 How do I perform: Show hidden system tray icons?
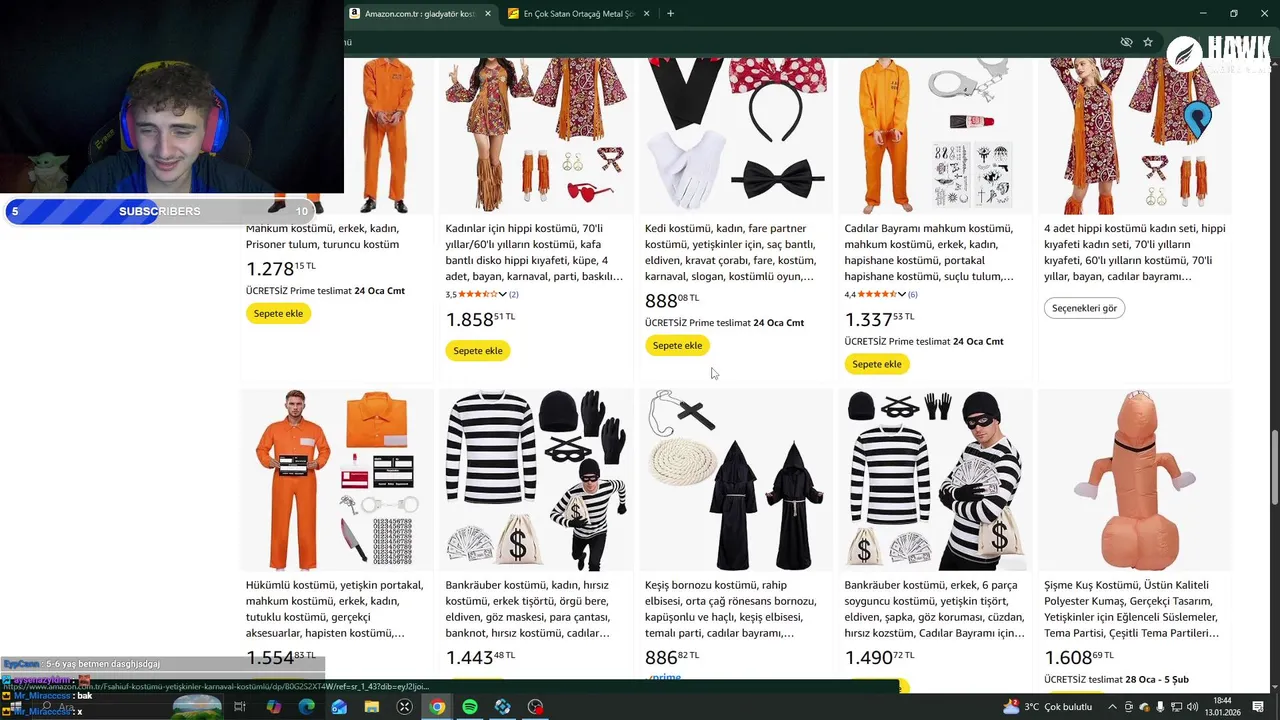(1111, 707)
